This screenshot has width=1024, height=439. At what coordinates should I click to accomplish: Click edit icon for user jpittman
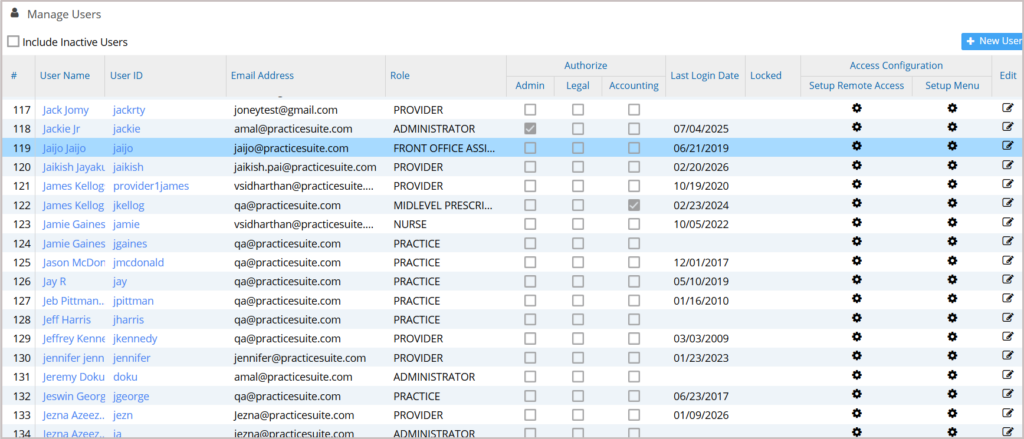click(x=1008, y=300)
